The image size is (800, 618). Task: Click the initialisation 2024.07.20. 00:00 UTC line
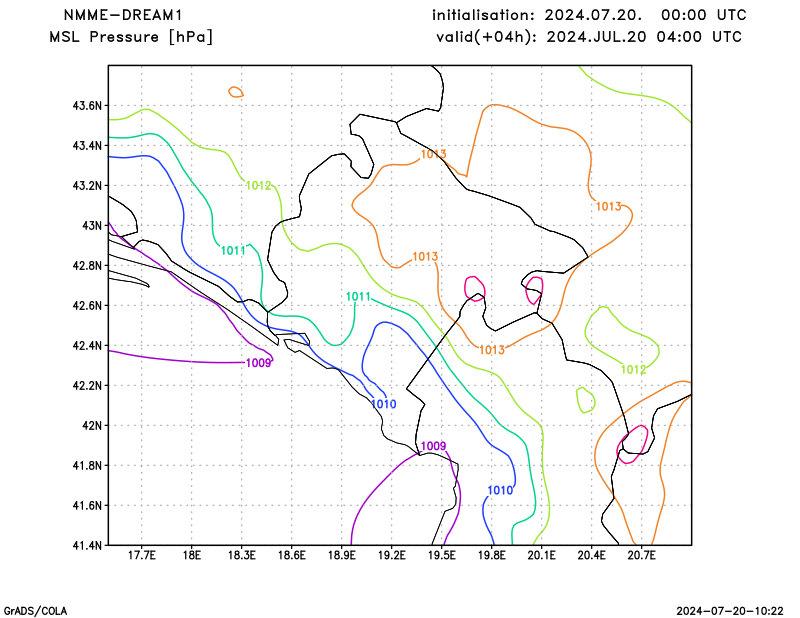tap(589, 15)
